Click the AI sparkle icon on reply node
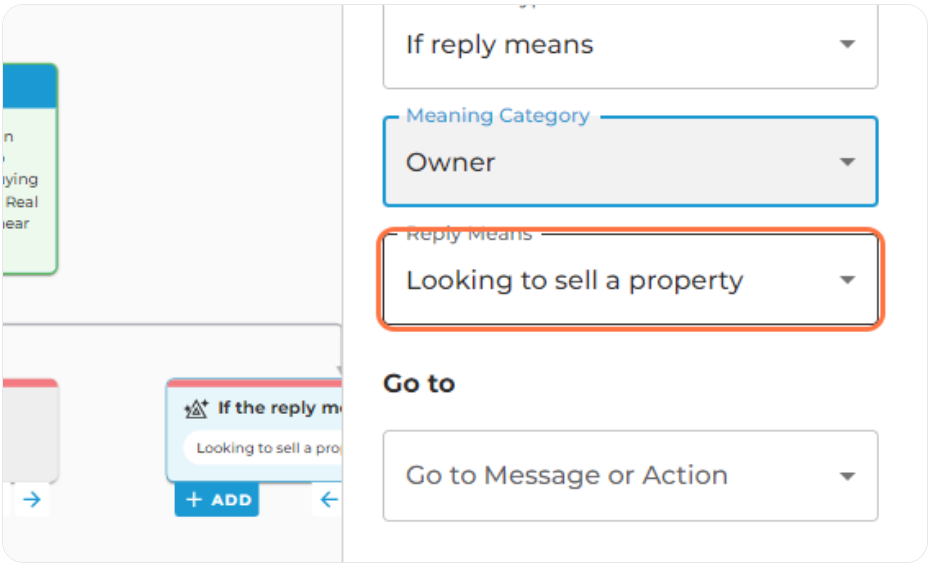Image resolution: width=931 pixels, height=567 pixels. (x=196, y=408)
